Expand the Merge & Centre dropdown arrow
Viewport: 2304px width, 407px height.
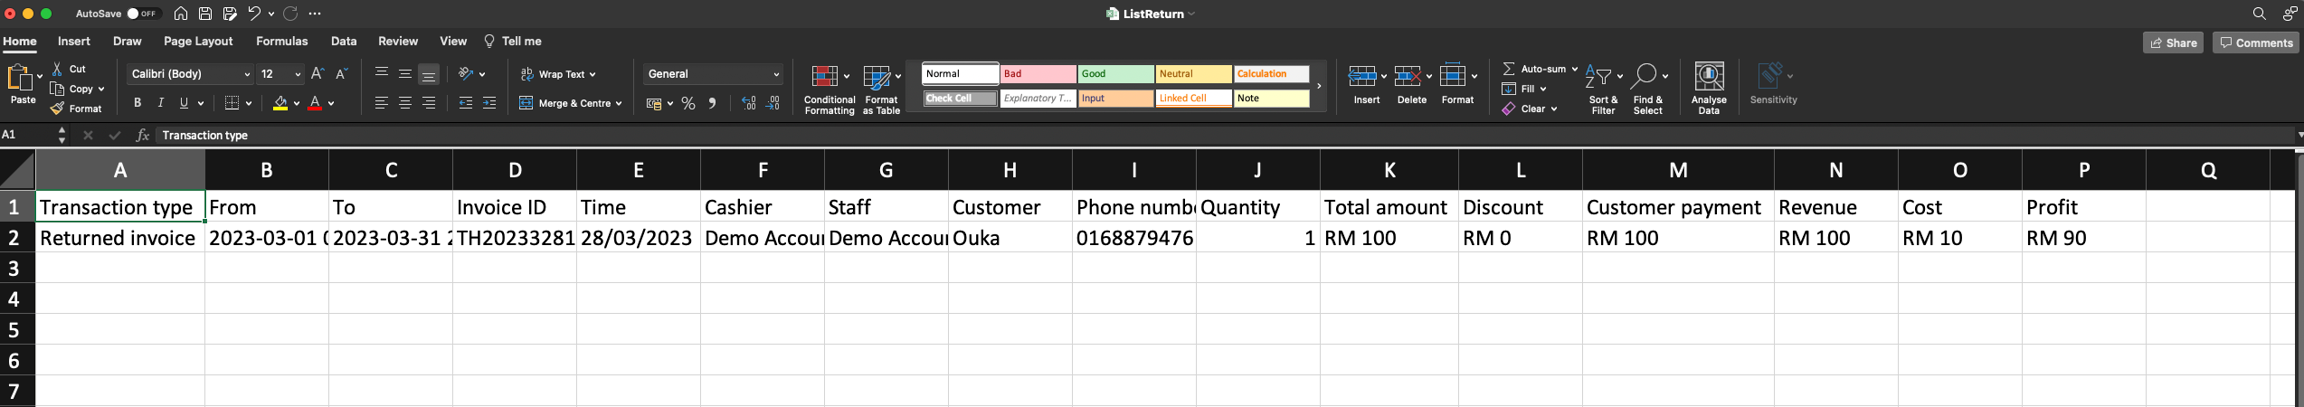coord(619,104)
